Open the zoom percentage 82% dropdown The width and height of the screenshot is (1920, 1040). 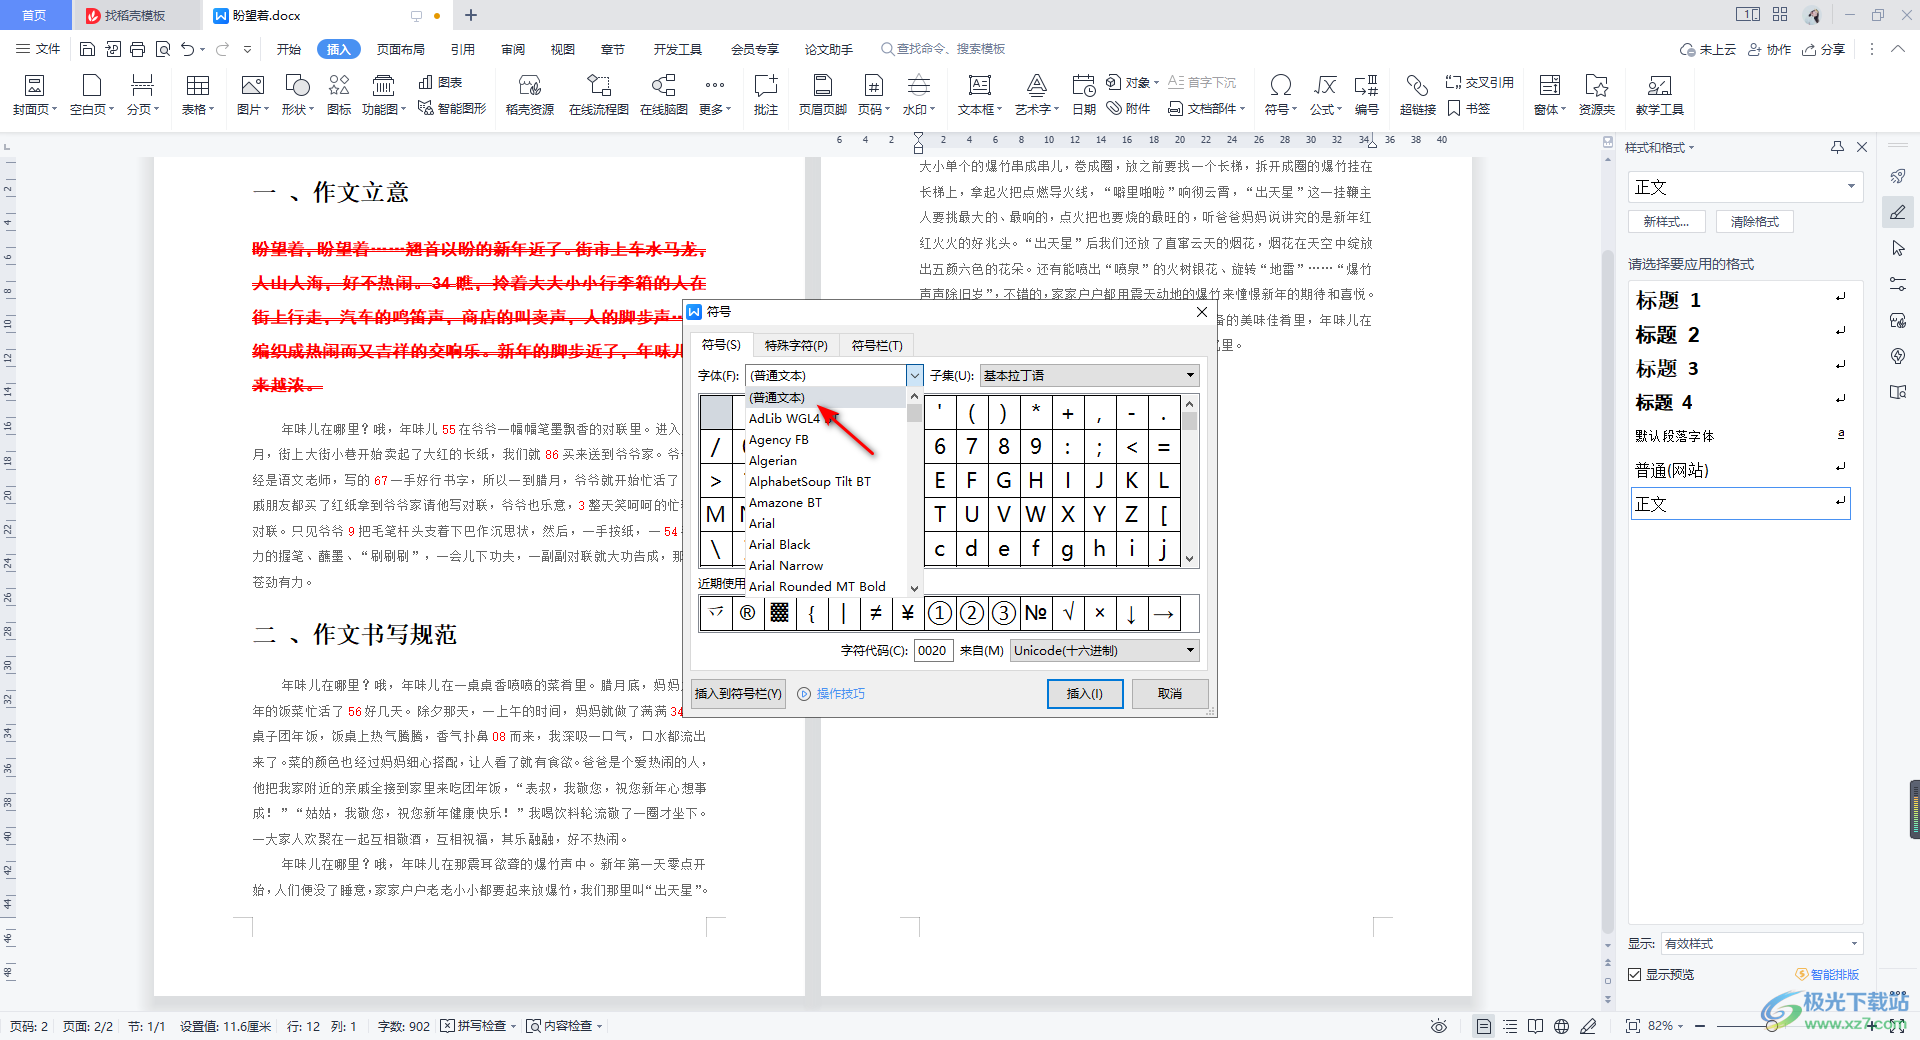[x=1666, y=1026]
